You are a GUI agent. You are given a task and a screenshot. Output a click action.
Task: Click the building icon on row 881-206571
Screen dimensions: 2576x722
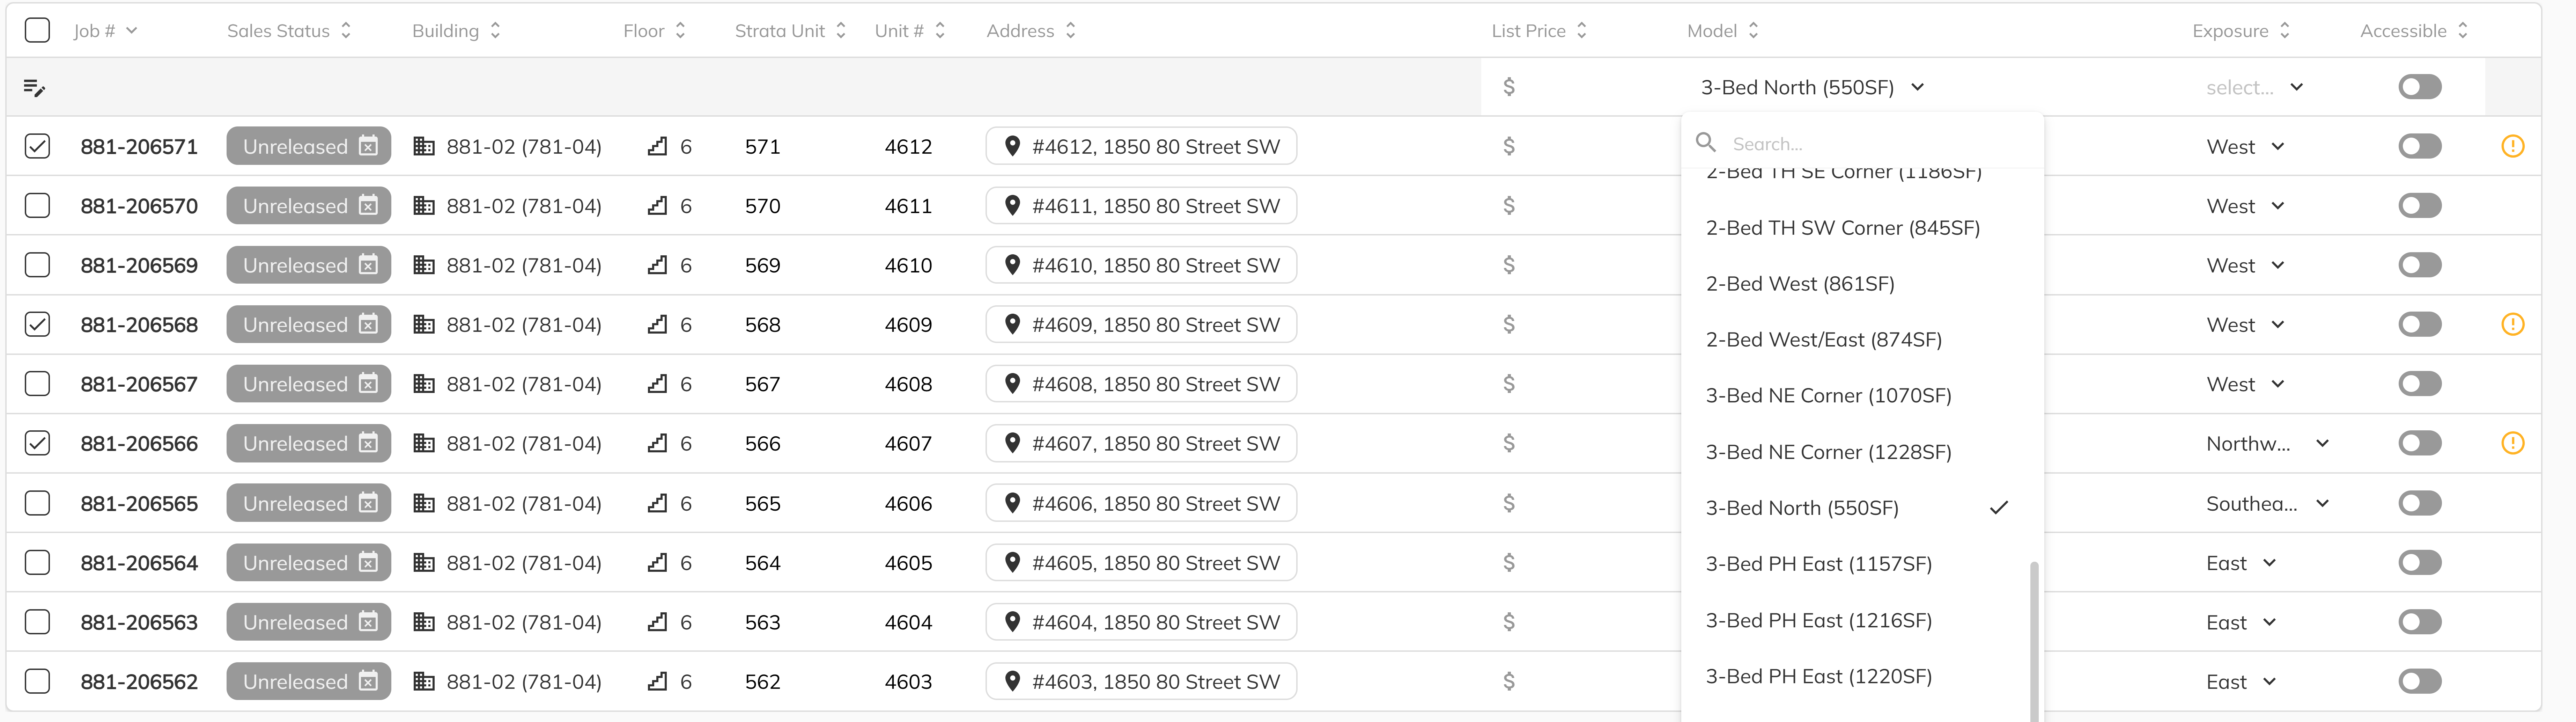pos(425,146)
